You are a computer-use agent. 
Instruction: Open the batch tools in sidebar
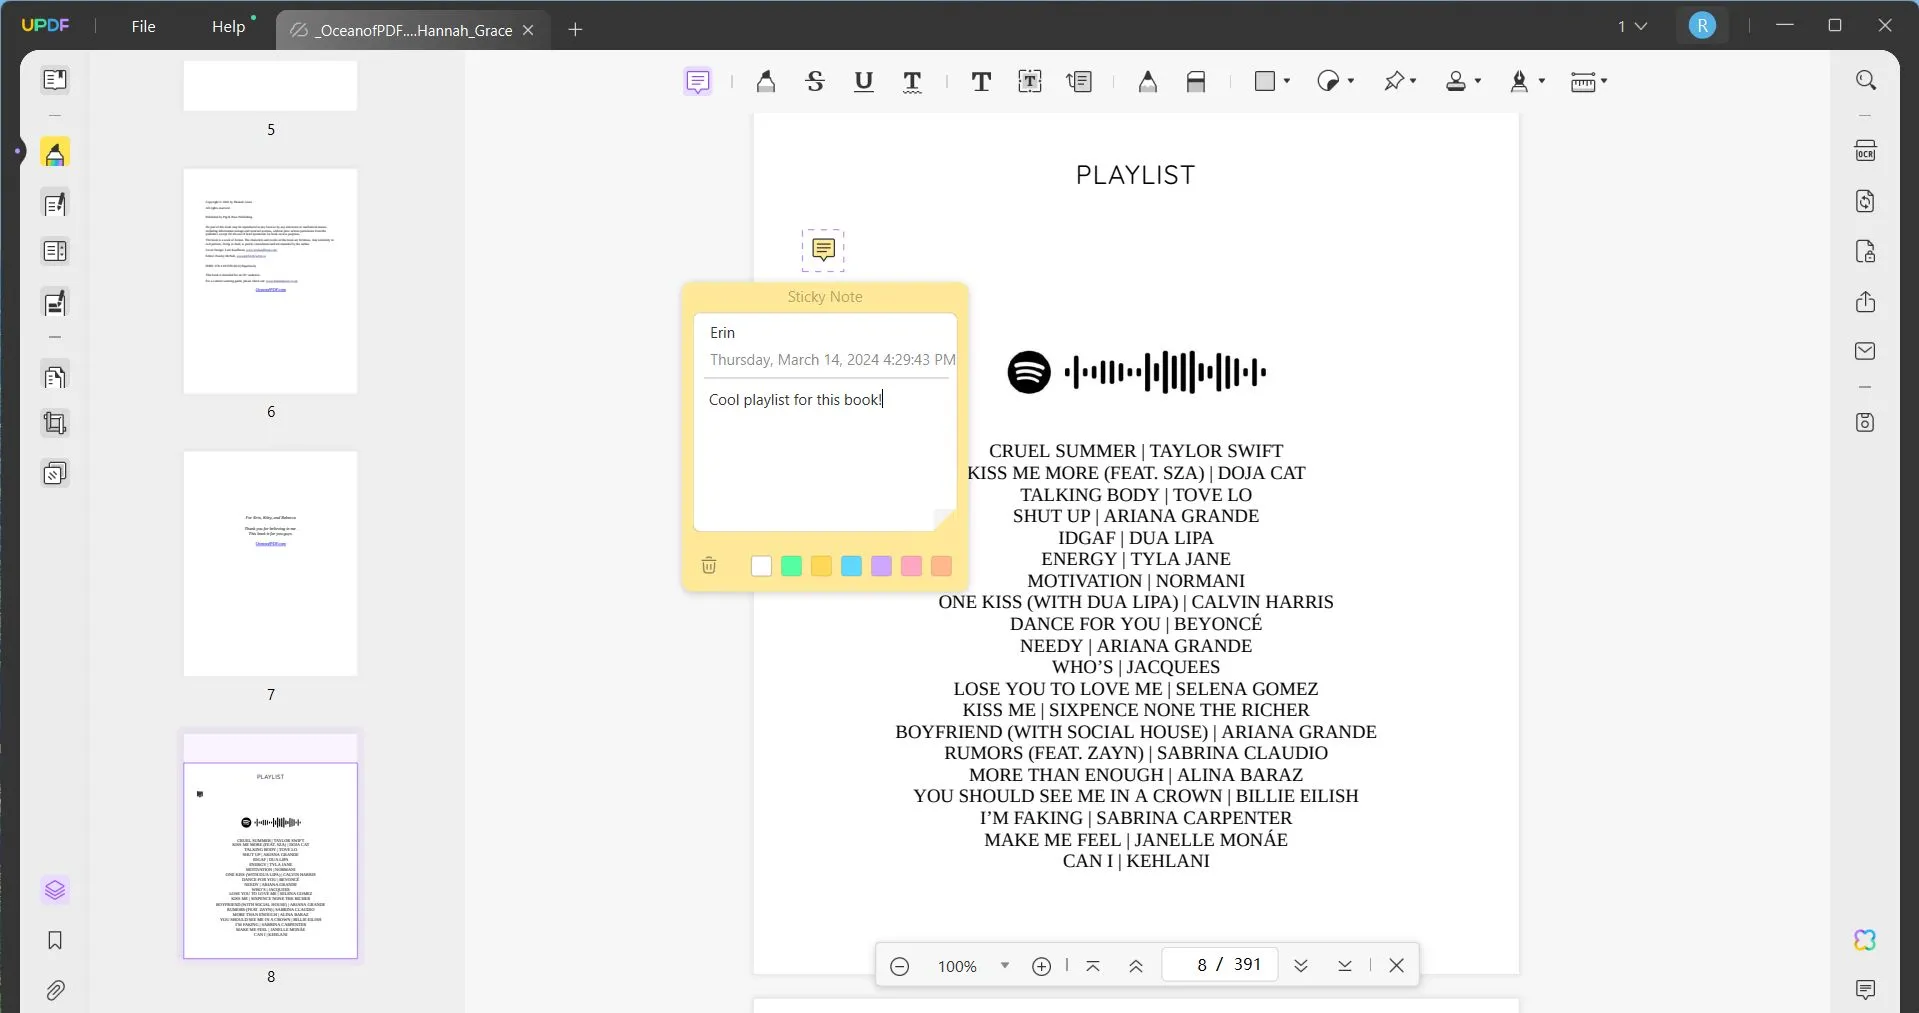coord(55,473)
